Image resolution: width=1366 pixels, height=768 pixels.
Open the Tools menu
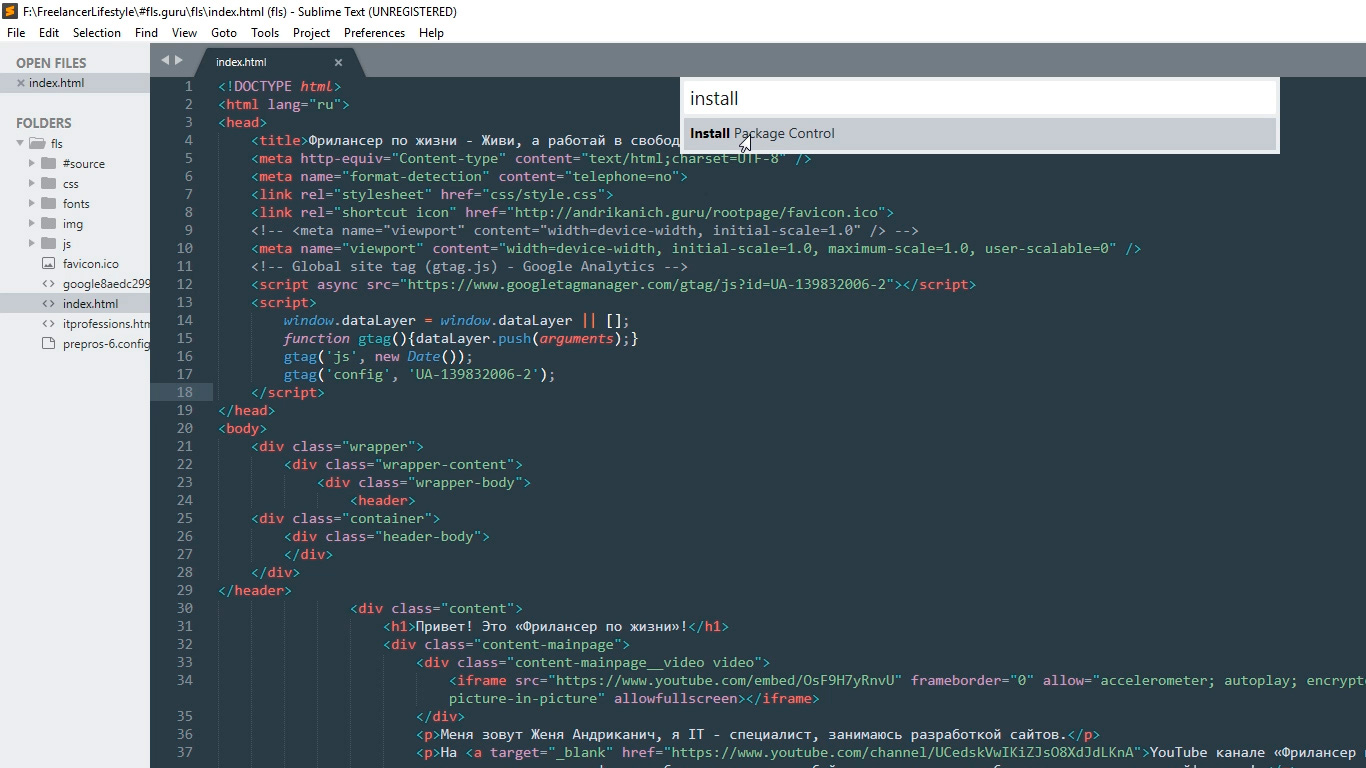(265, 33)
